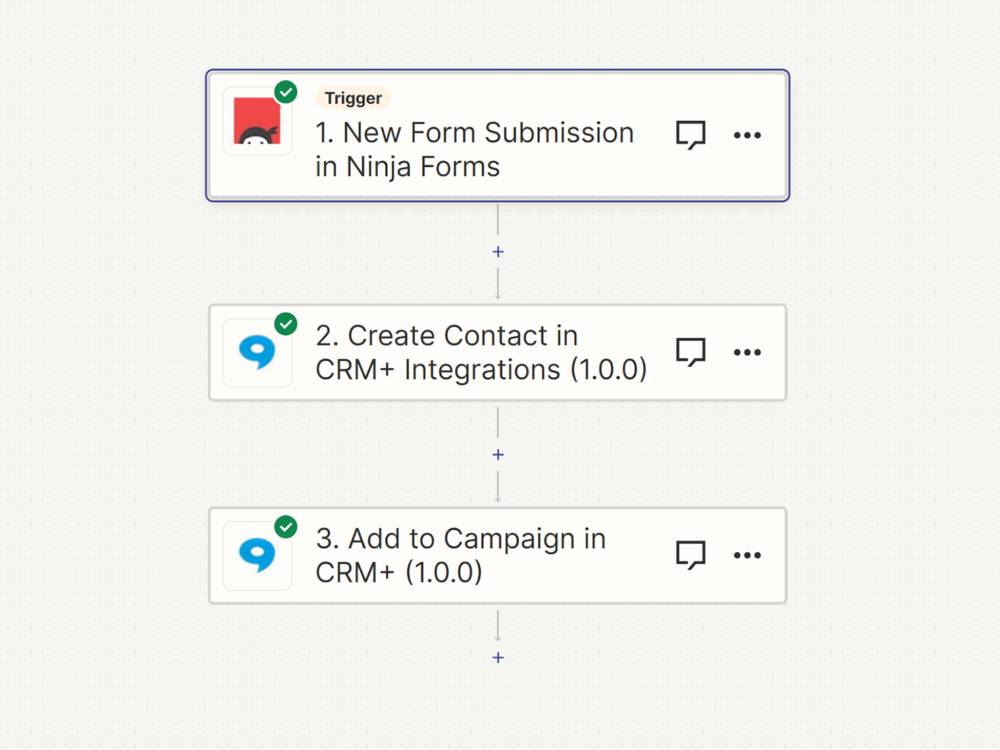Click the green check status on step 3
1000x750 pixels.
point(286,527)
